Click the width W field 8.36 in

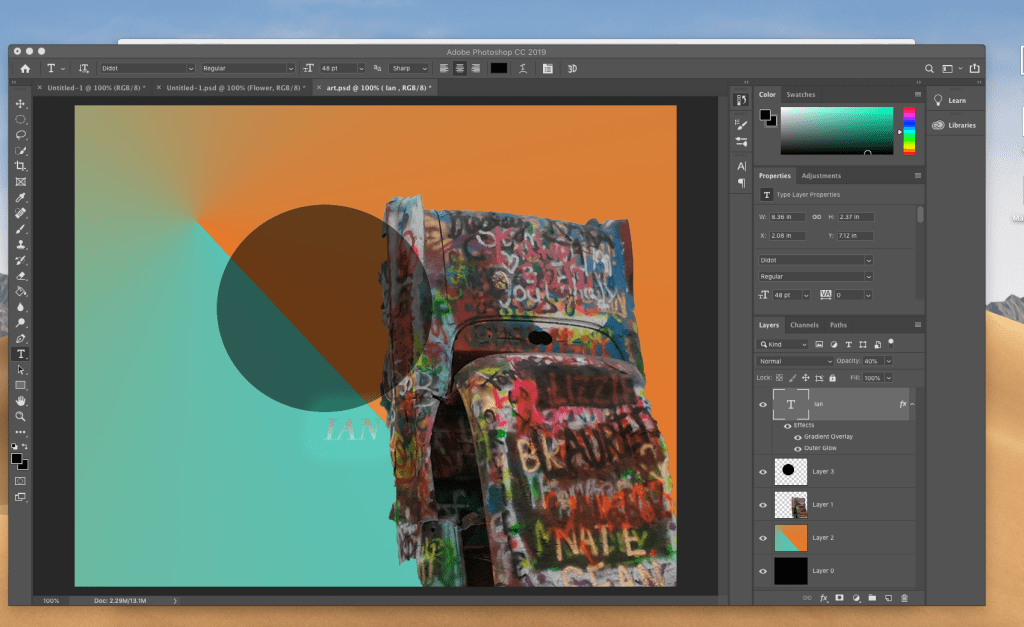787,217
